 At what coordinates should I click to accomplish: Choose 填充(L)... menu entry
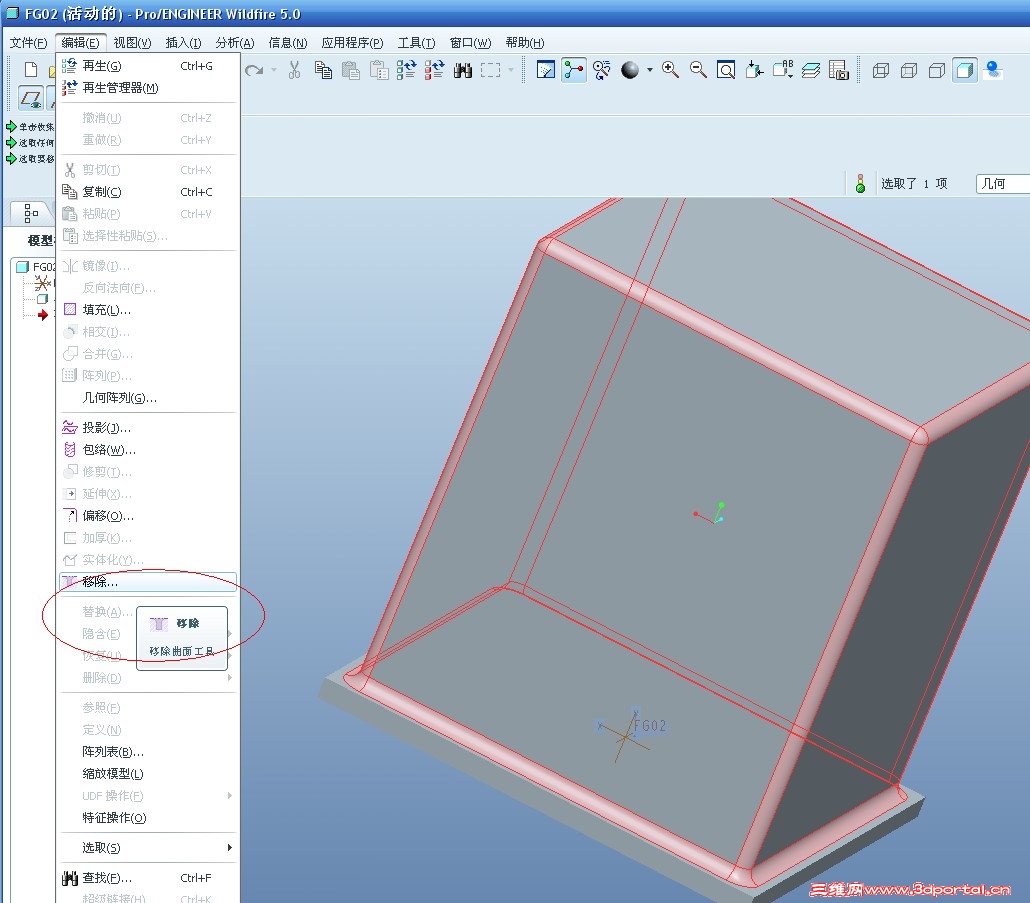(147, 309)
